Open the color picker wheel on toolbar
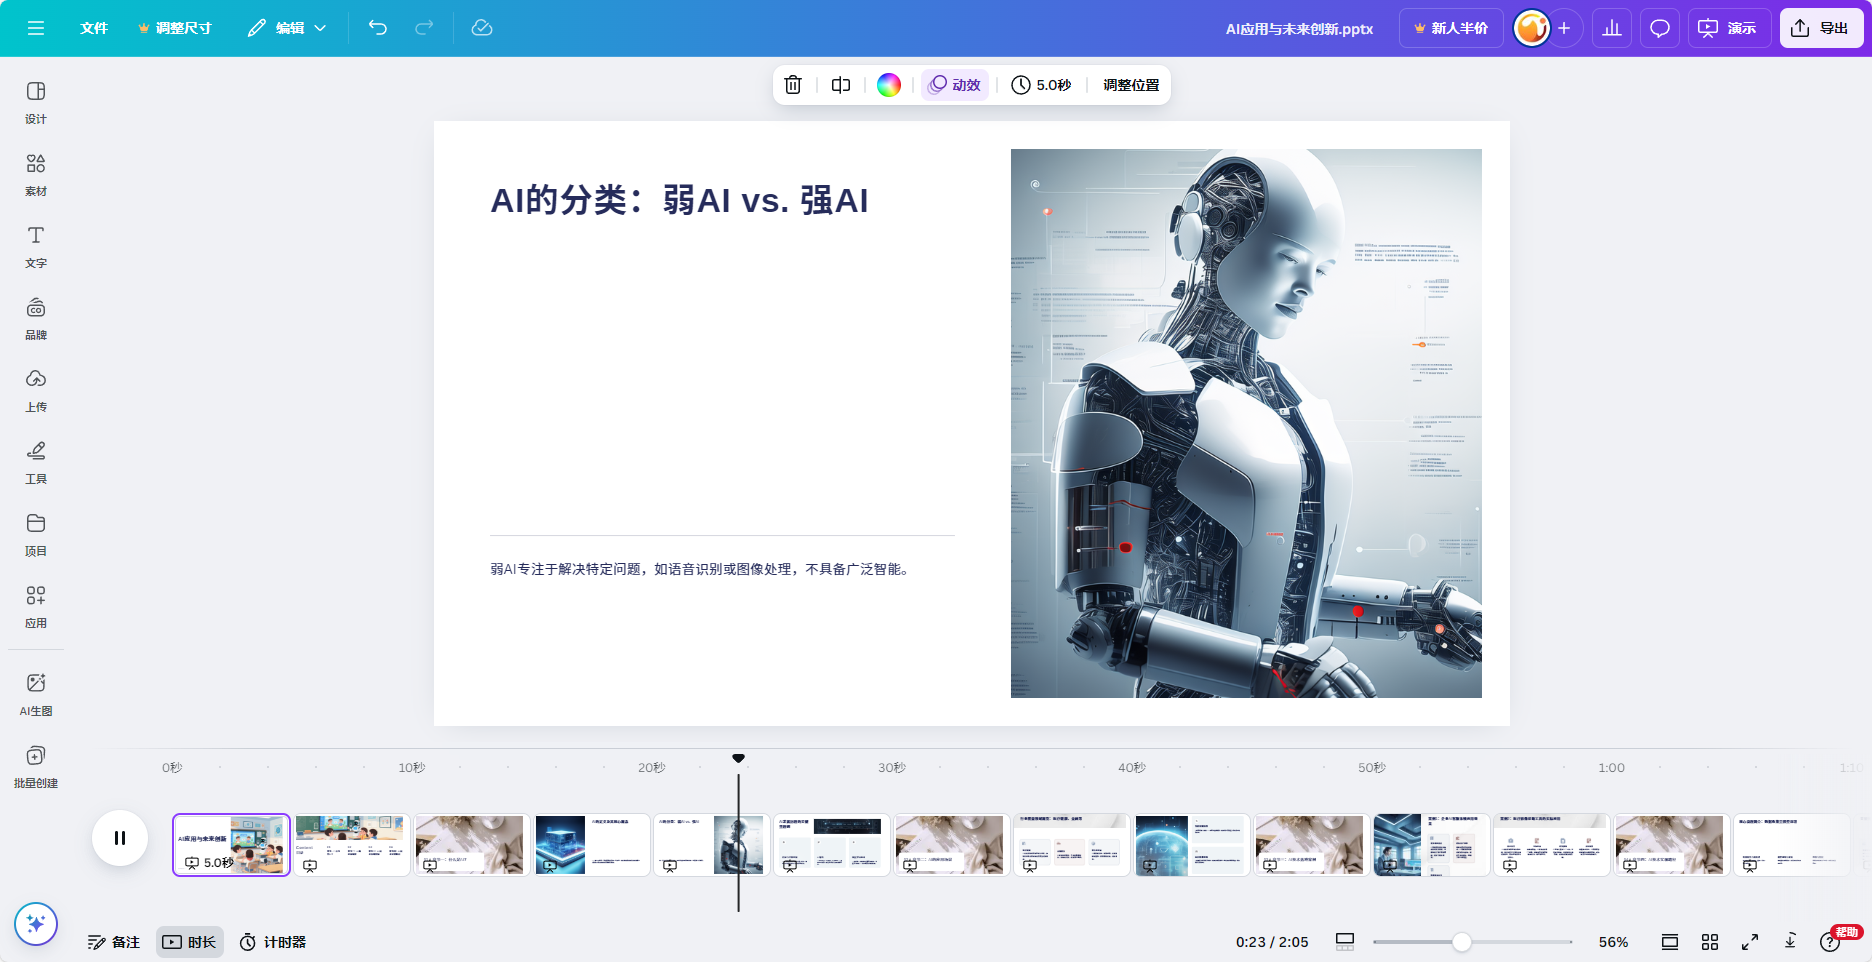 click(888, 85)
